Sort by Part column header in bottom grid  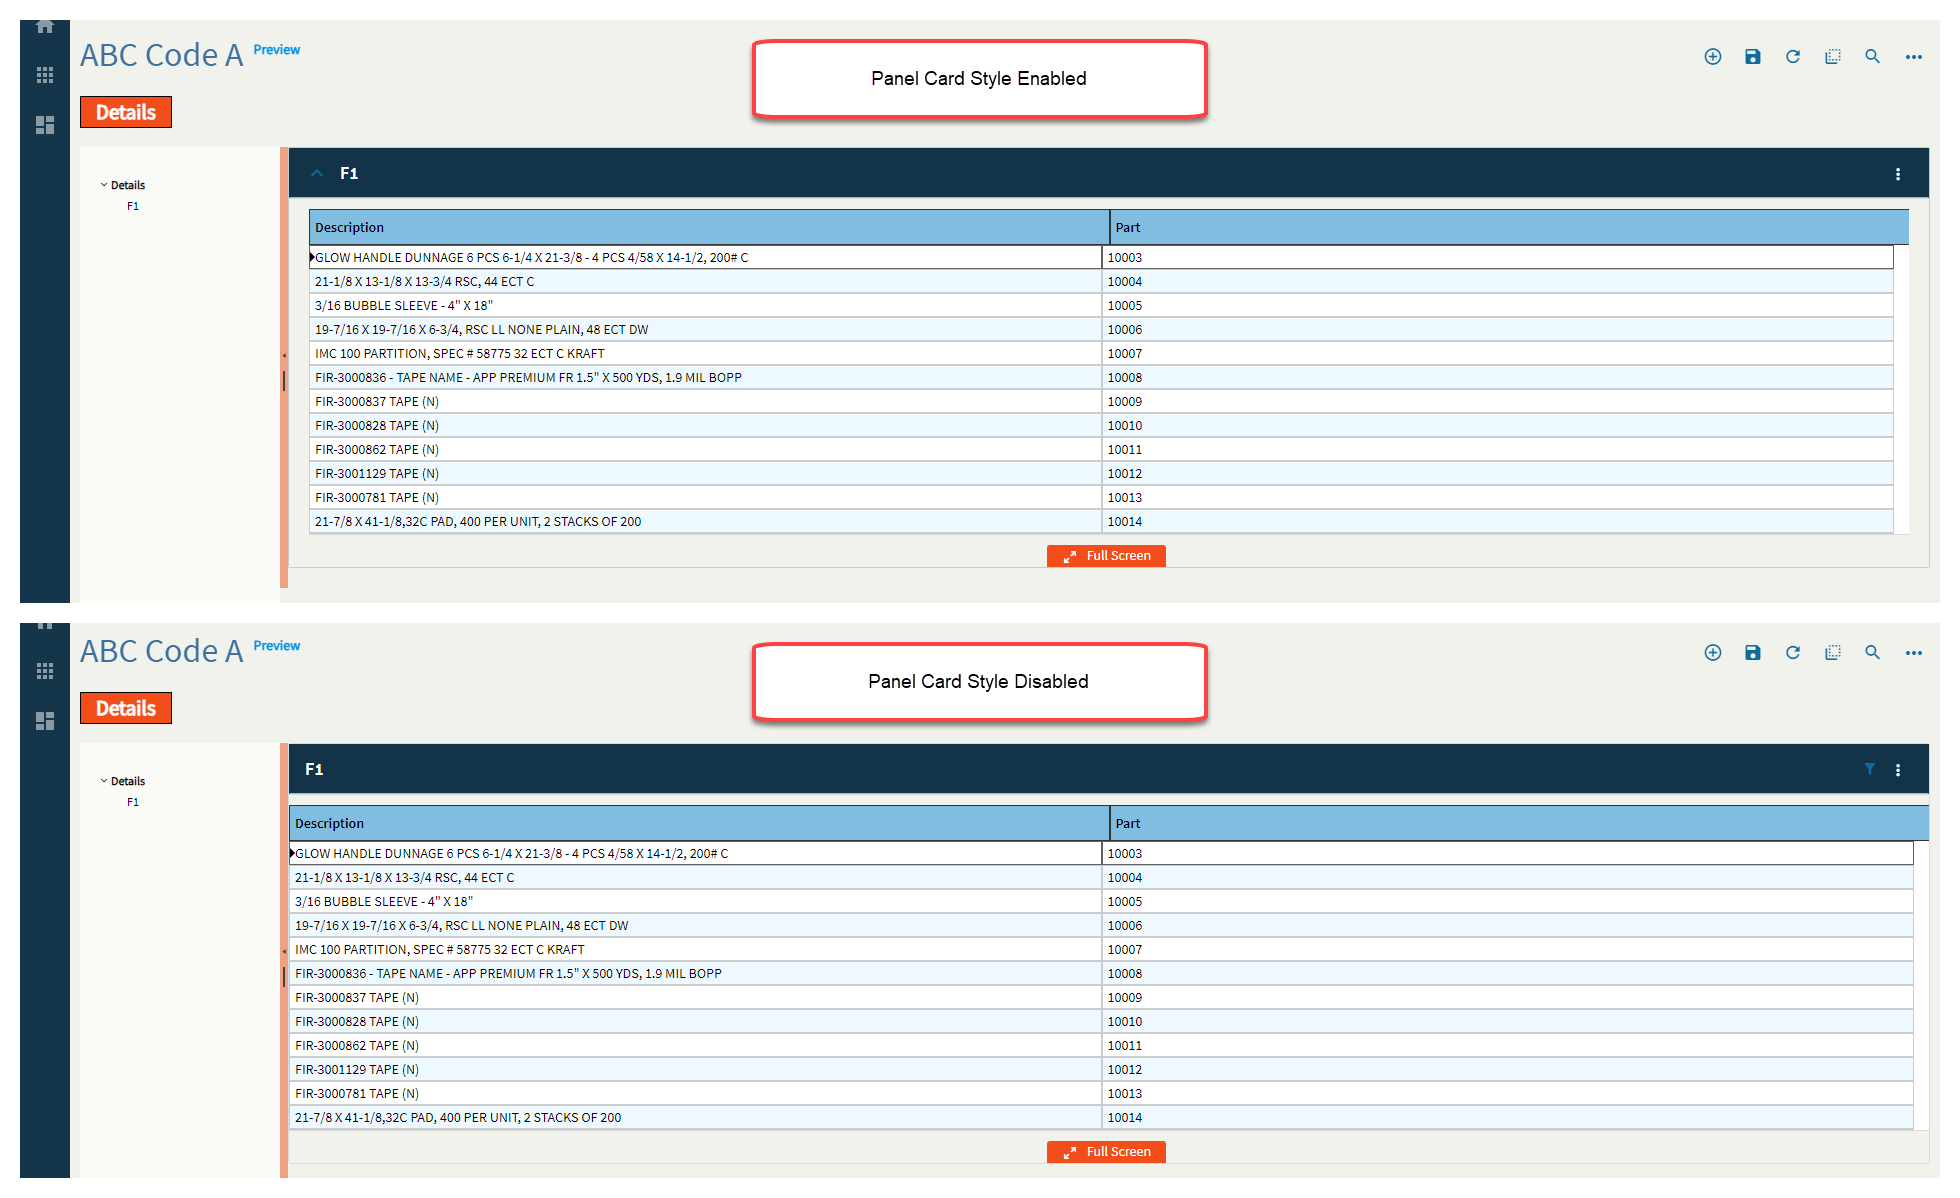(1519, 823)
